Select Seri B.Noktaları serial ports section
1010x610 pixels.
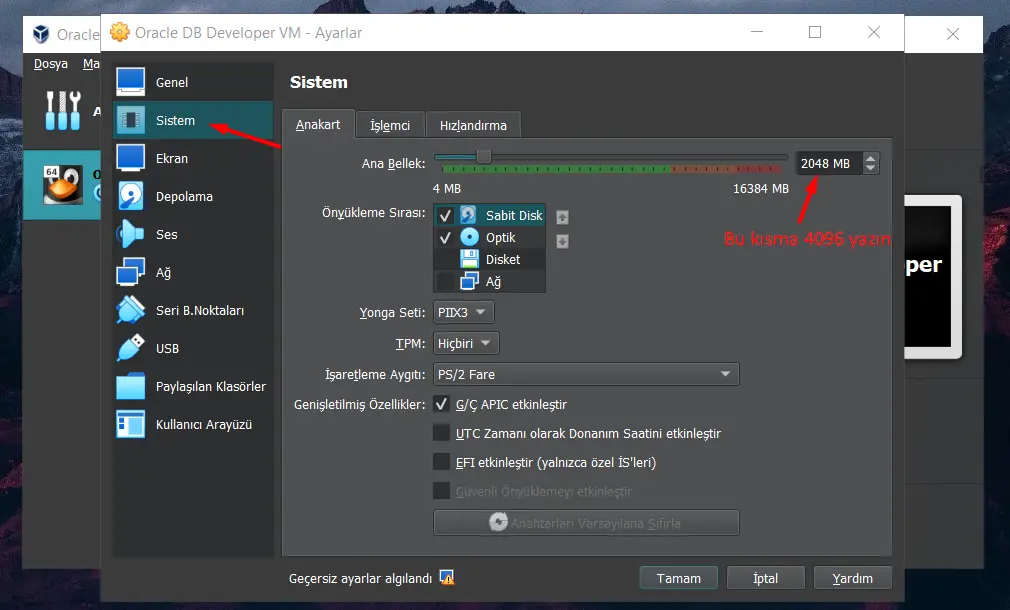pos(199,310)
